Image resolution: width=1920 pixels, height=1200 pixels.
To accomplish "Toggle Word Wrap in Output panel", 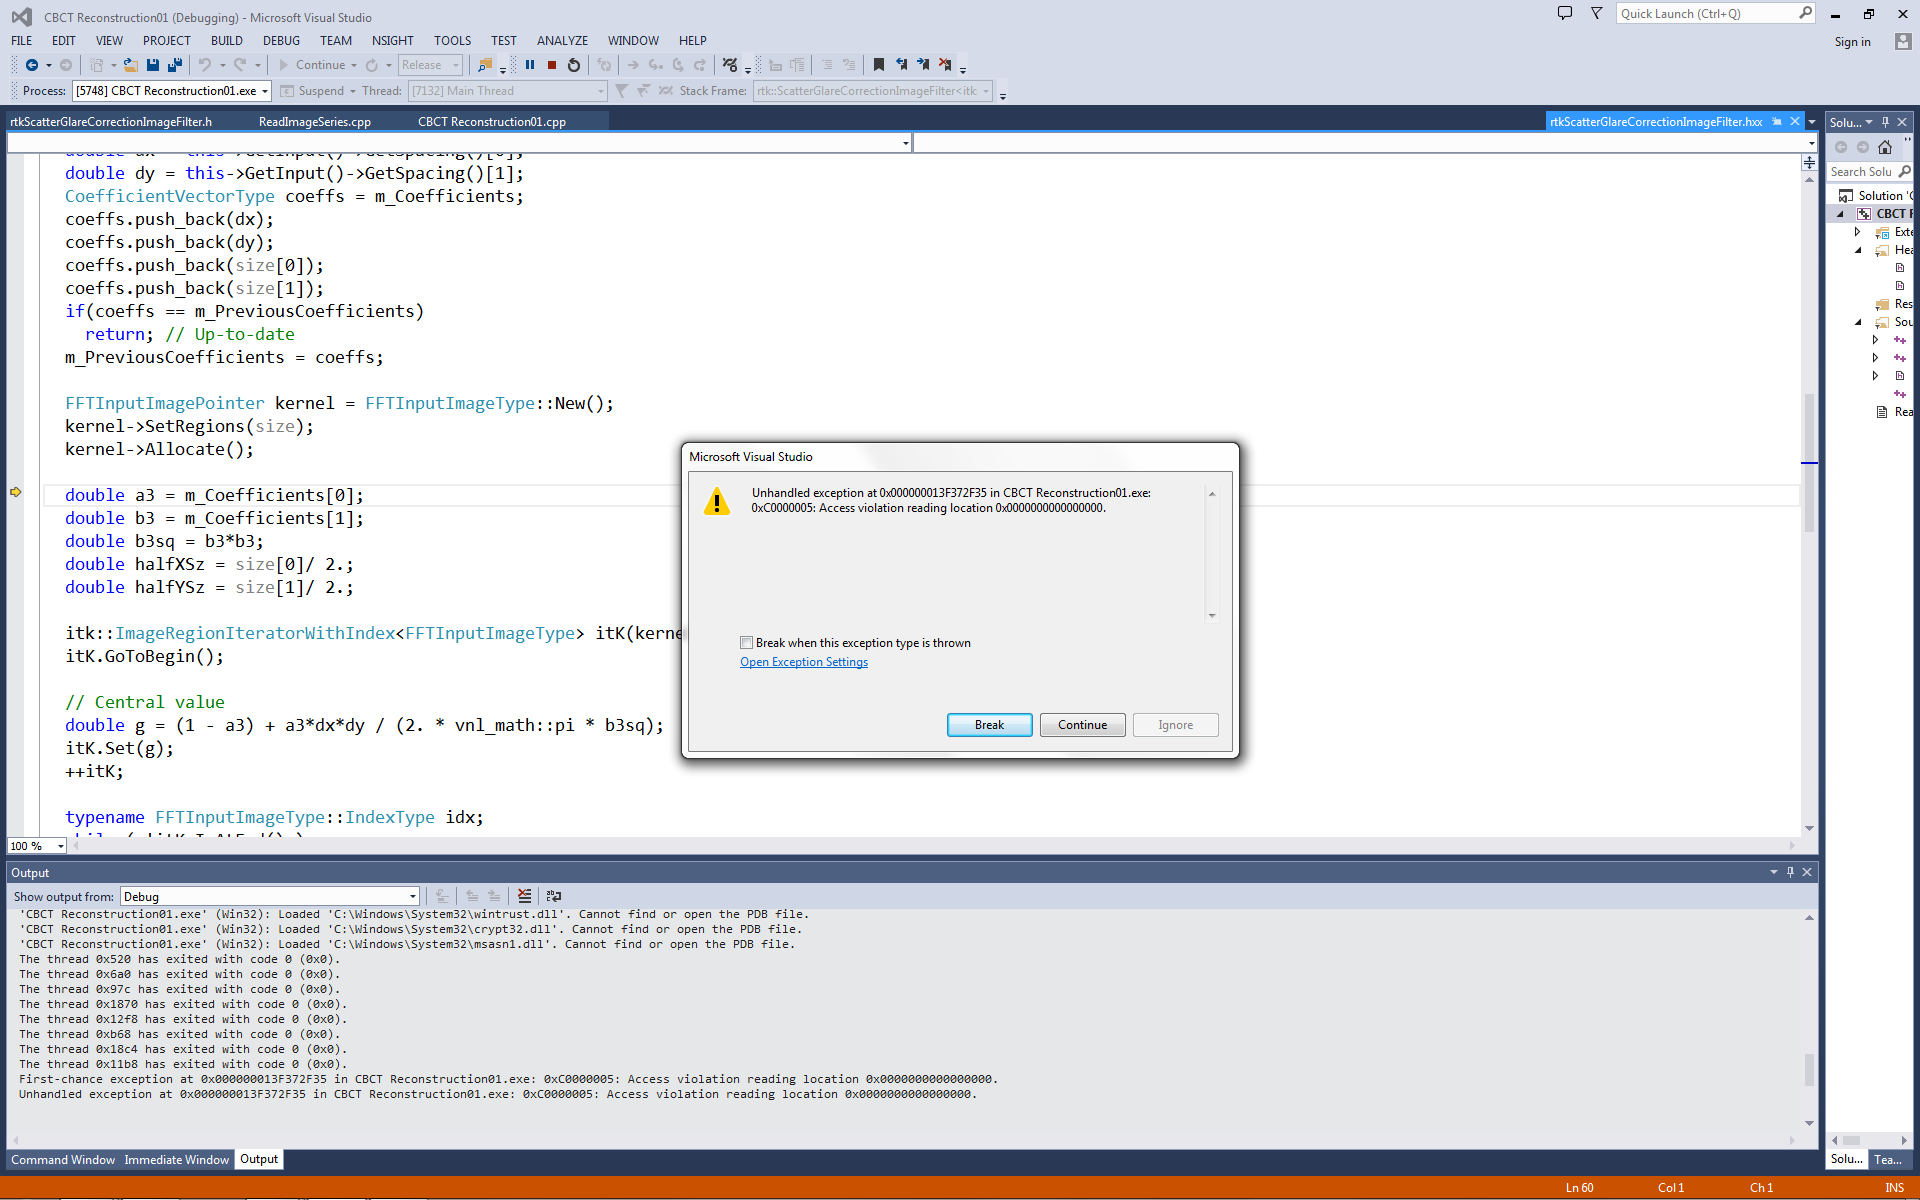I will tap(554, 896).
